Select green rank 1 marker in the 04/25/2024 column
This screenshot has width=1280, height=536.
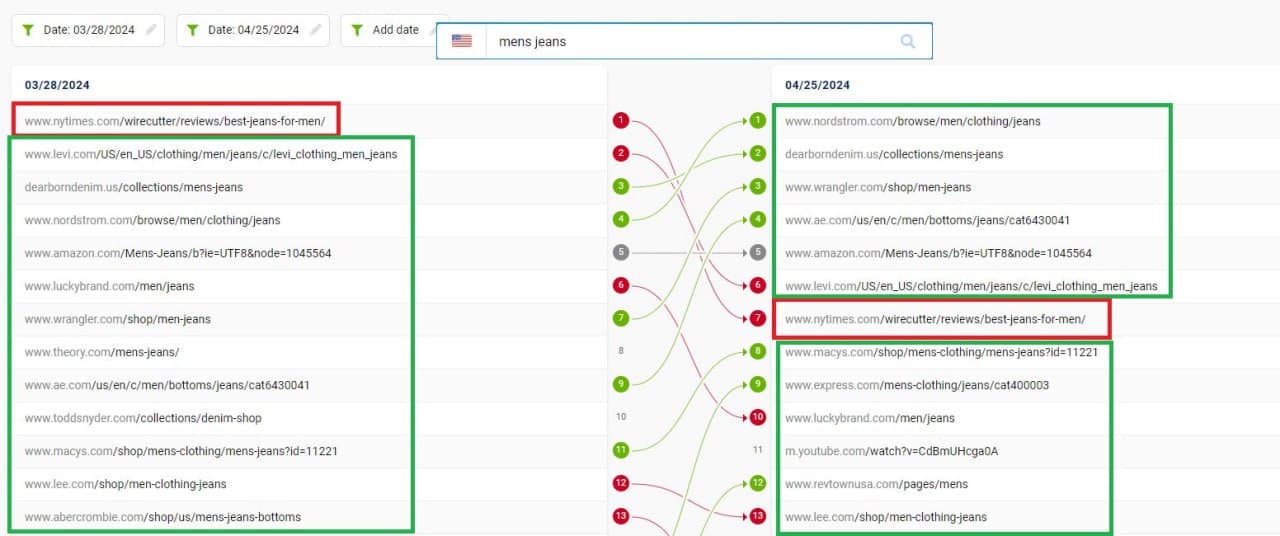point(758,121)
